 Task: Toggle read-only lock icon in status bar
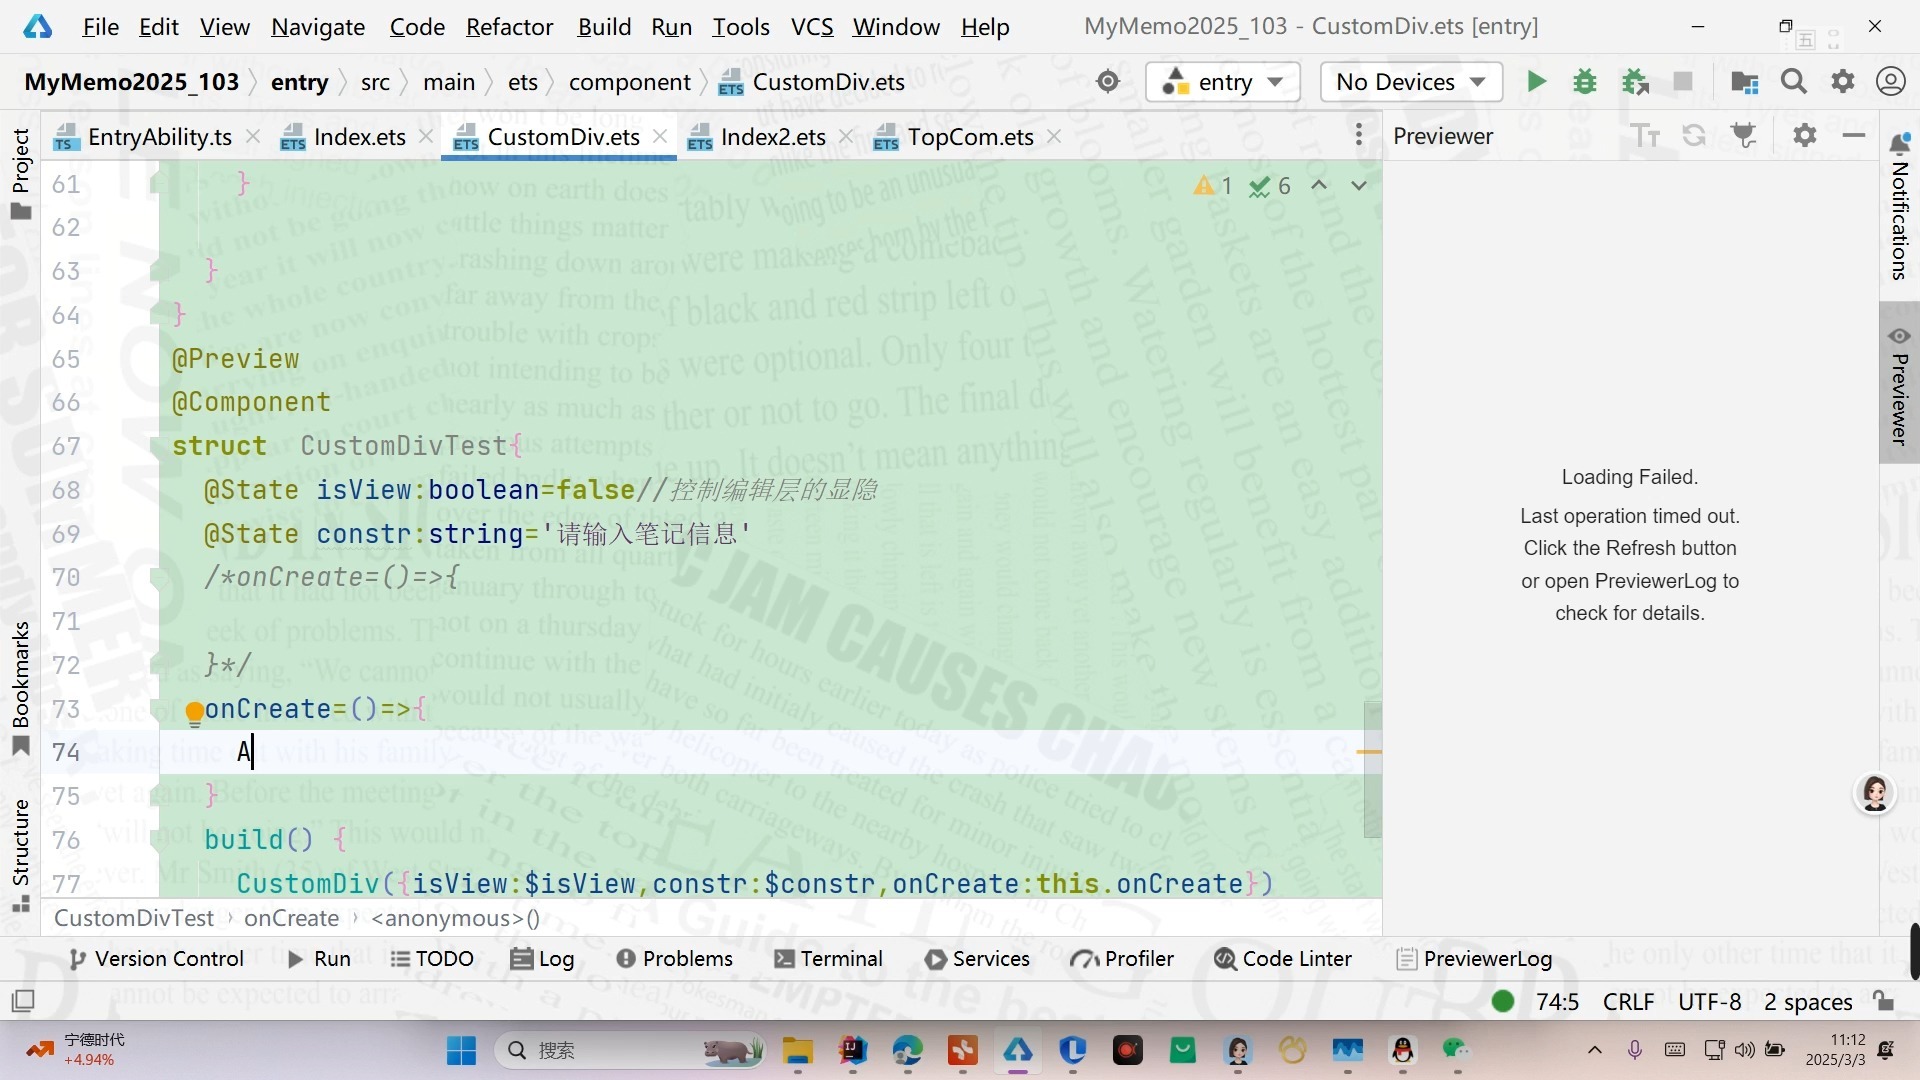click(1883, 1001)
